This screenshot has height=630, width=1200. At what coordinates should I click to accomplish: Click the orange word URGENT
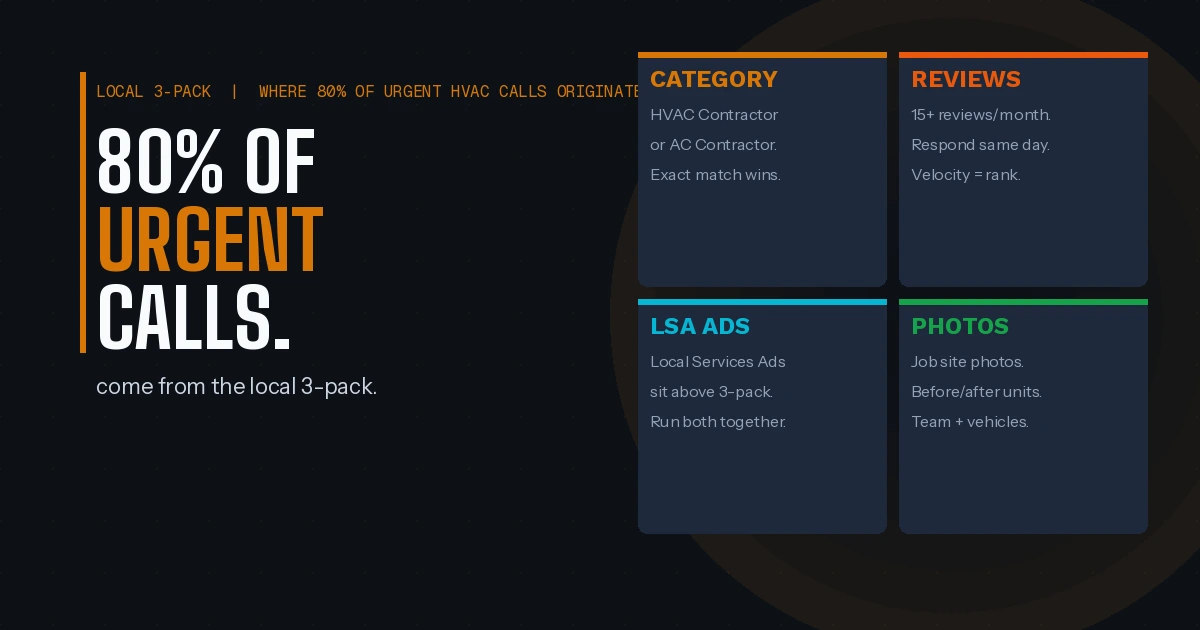(210, 241)
